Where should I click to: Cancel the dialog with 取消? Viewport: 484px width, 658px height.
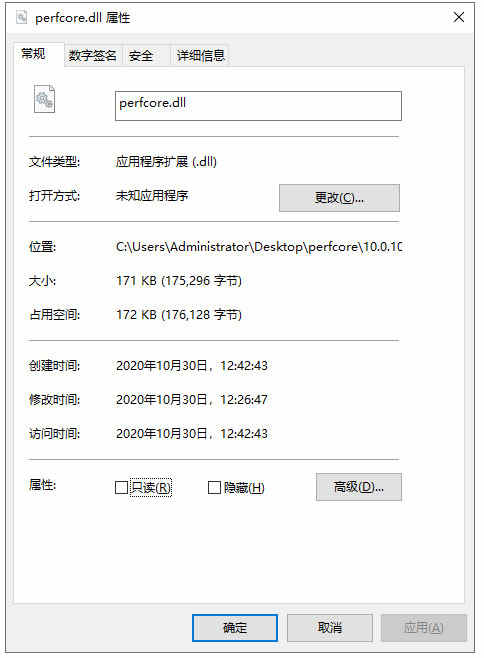(x=330, y=628)
